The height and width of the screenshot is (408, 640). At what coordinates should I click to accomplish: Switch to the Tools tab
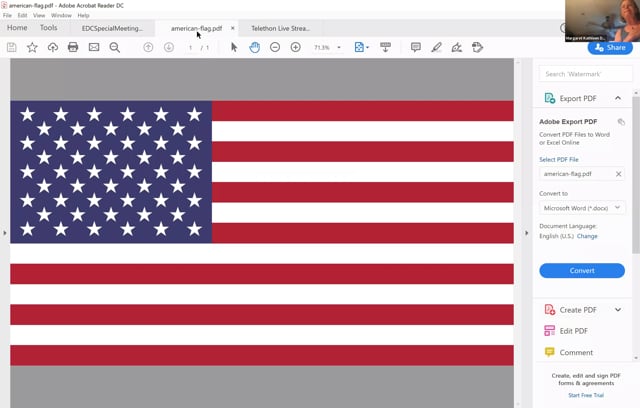click(x=49, y=28)
